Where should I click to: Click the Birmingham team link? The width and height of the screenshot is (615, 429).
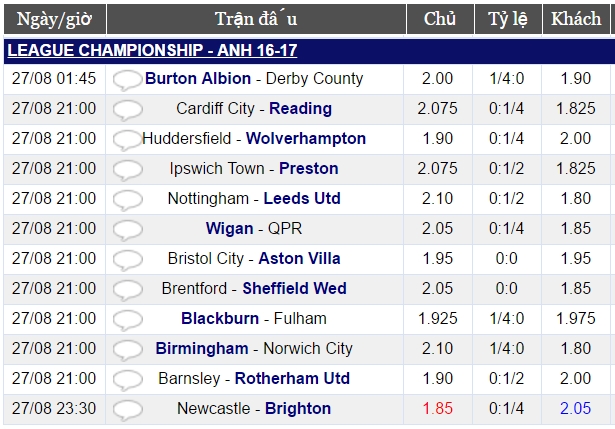pos(202,348)
